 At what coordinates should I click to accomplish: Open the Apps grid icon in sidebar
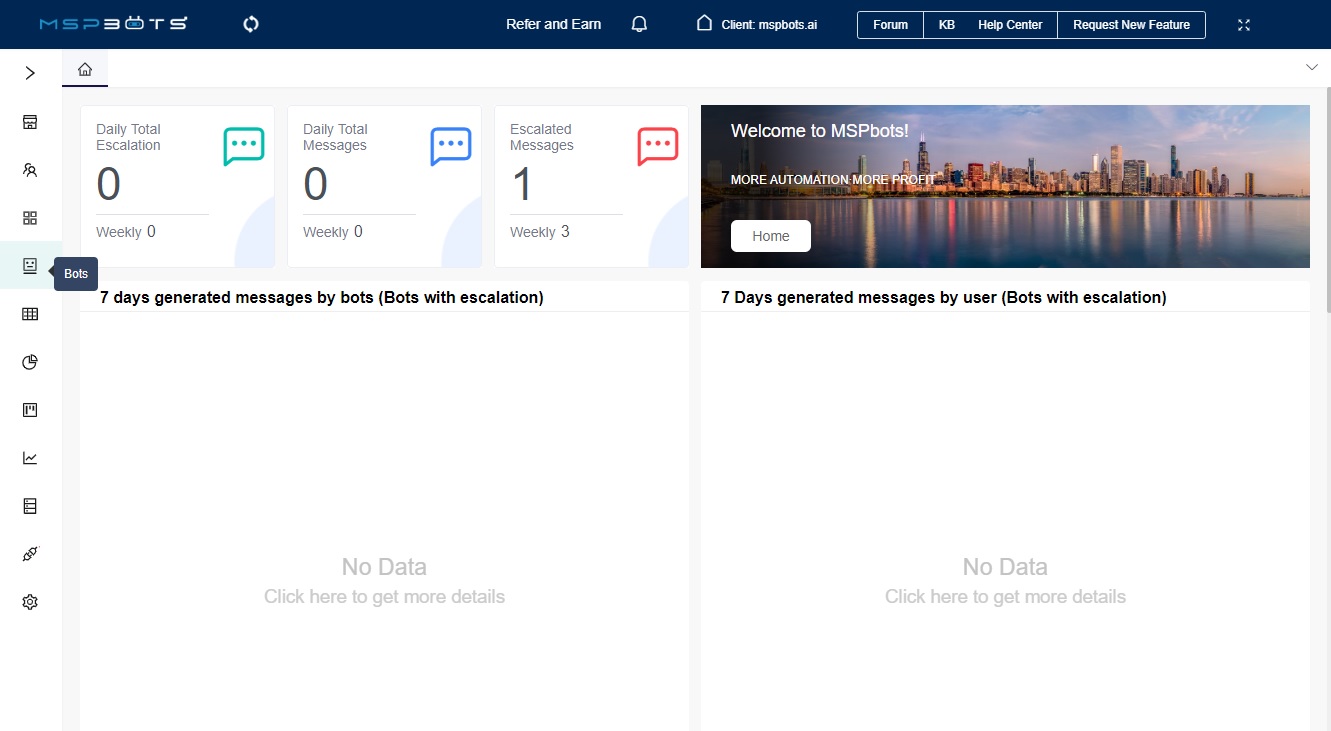tap(29, 217)
